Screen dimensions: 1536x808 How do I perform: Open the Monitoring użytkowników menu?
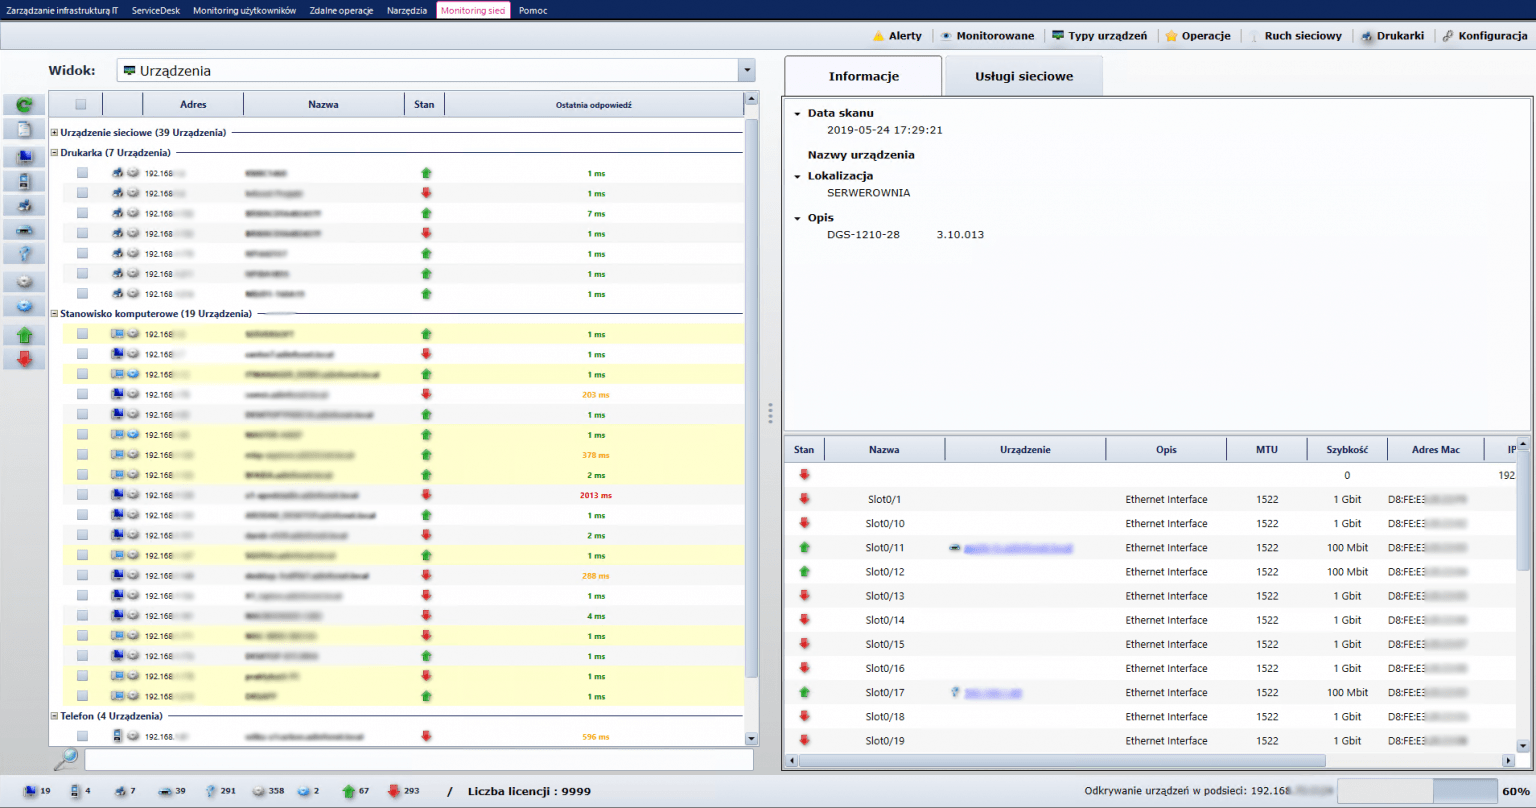243,10
